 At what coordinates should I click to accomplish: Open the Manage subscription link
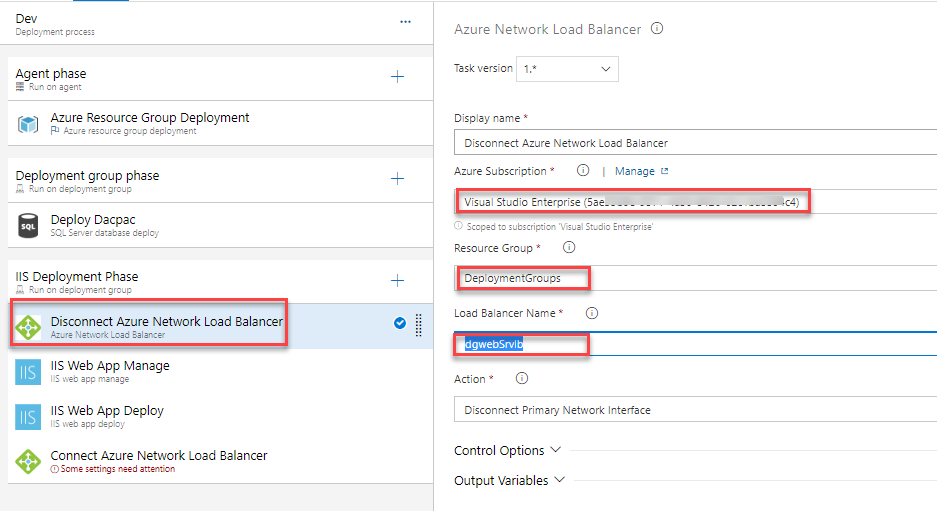[635, 172]
